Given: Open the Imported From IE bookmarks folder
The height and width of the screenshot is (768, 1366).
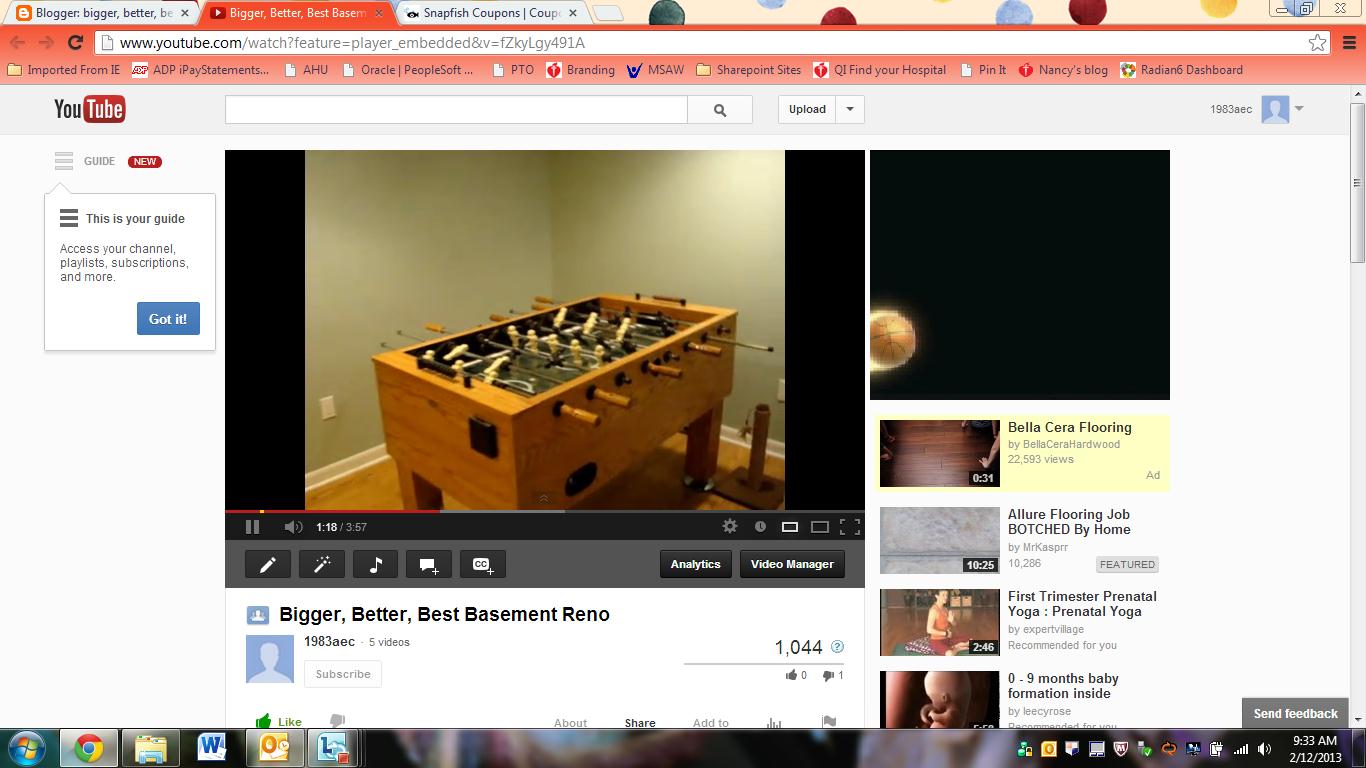Looking at the screenshot, I should [63, 70].
